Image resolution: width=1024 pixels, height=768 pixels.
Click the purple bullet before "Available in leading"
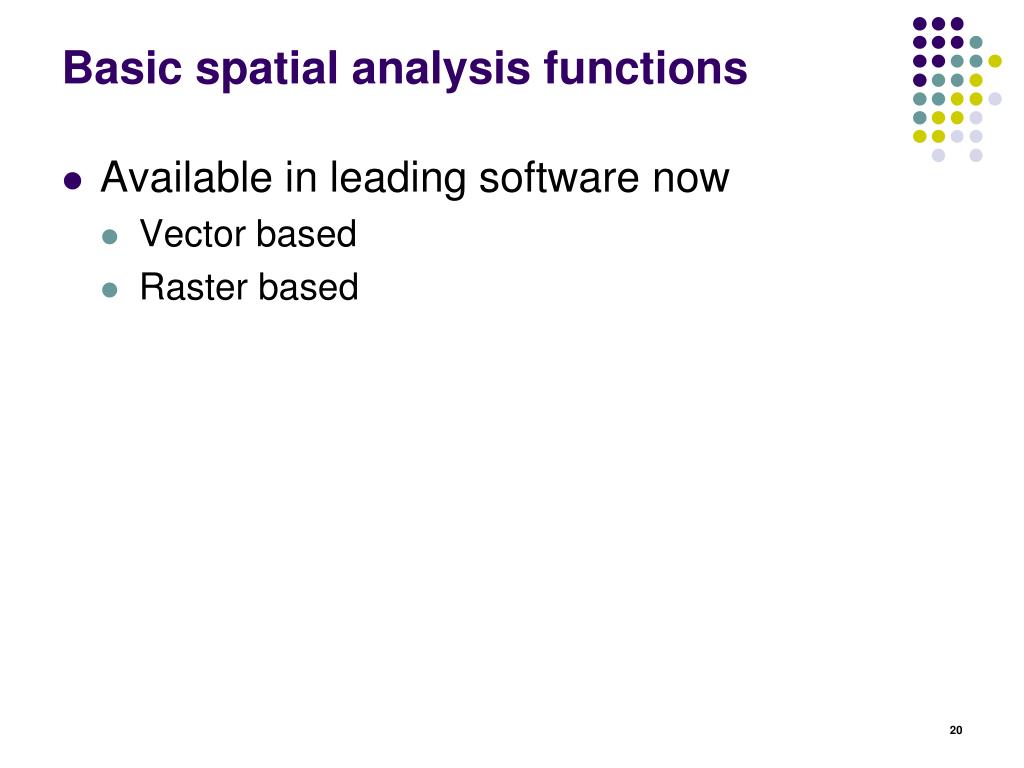tap(71, 182)
